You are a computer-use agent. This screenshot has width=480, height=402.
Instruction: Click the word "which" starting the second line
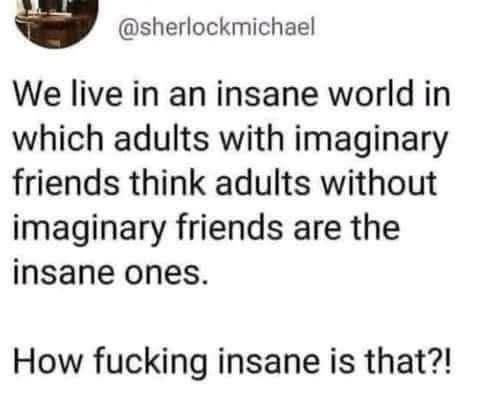pos(58,138)
